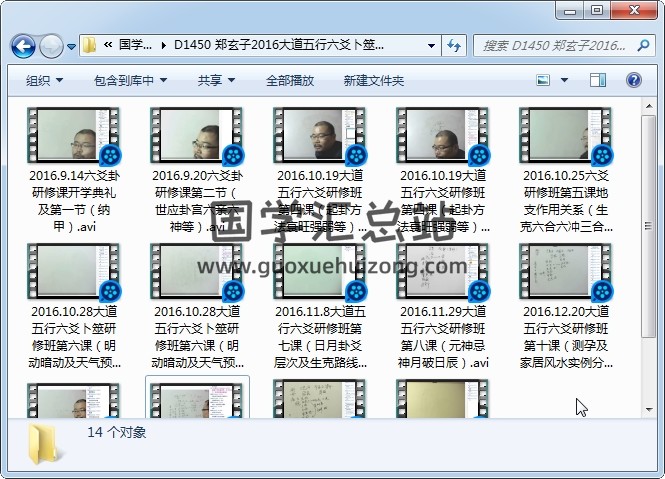This screenshot has width=665, height=479.
Task: Click file name 2016.11.29大道五行六爻研修班第八课
Action: point(443,337)
